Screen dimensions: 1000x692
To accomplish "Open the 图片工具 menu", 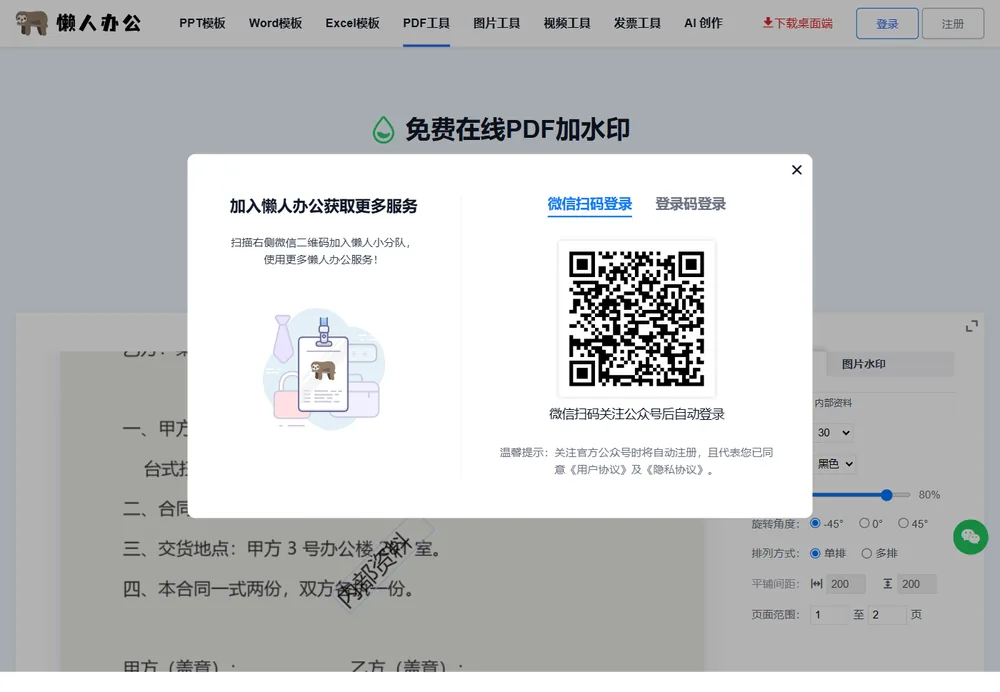I will click(497, 23).
